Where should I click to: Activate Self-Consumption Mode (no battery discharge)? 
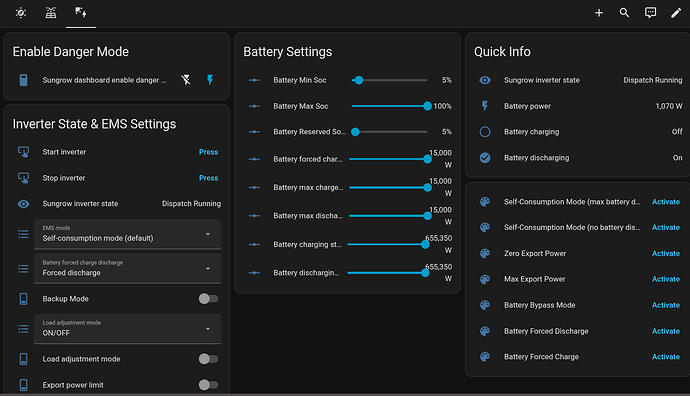pyautogui.click(x=666, y=227)
